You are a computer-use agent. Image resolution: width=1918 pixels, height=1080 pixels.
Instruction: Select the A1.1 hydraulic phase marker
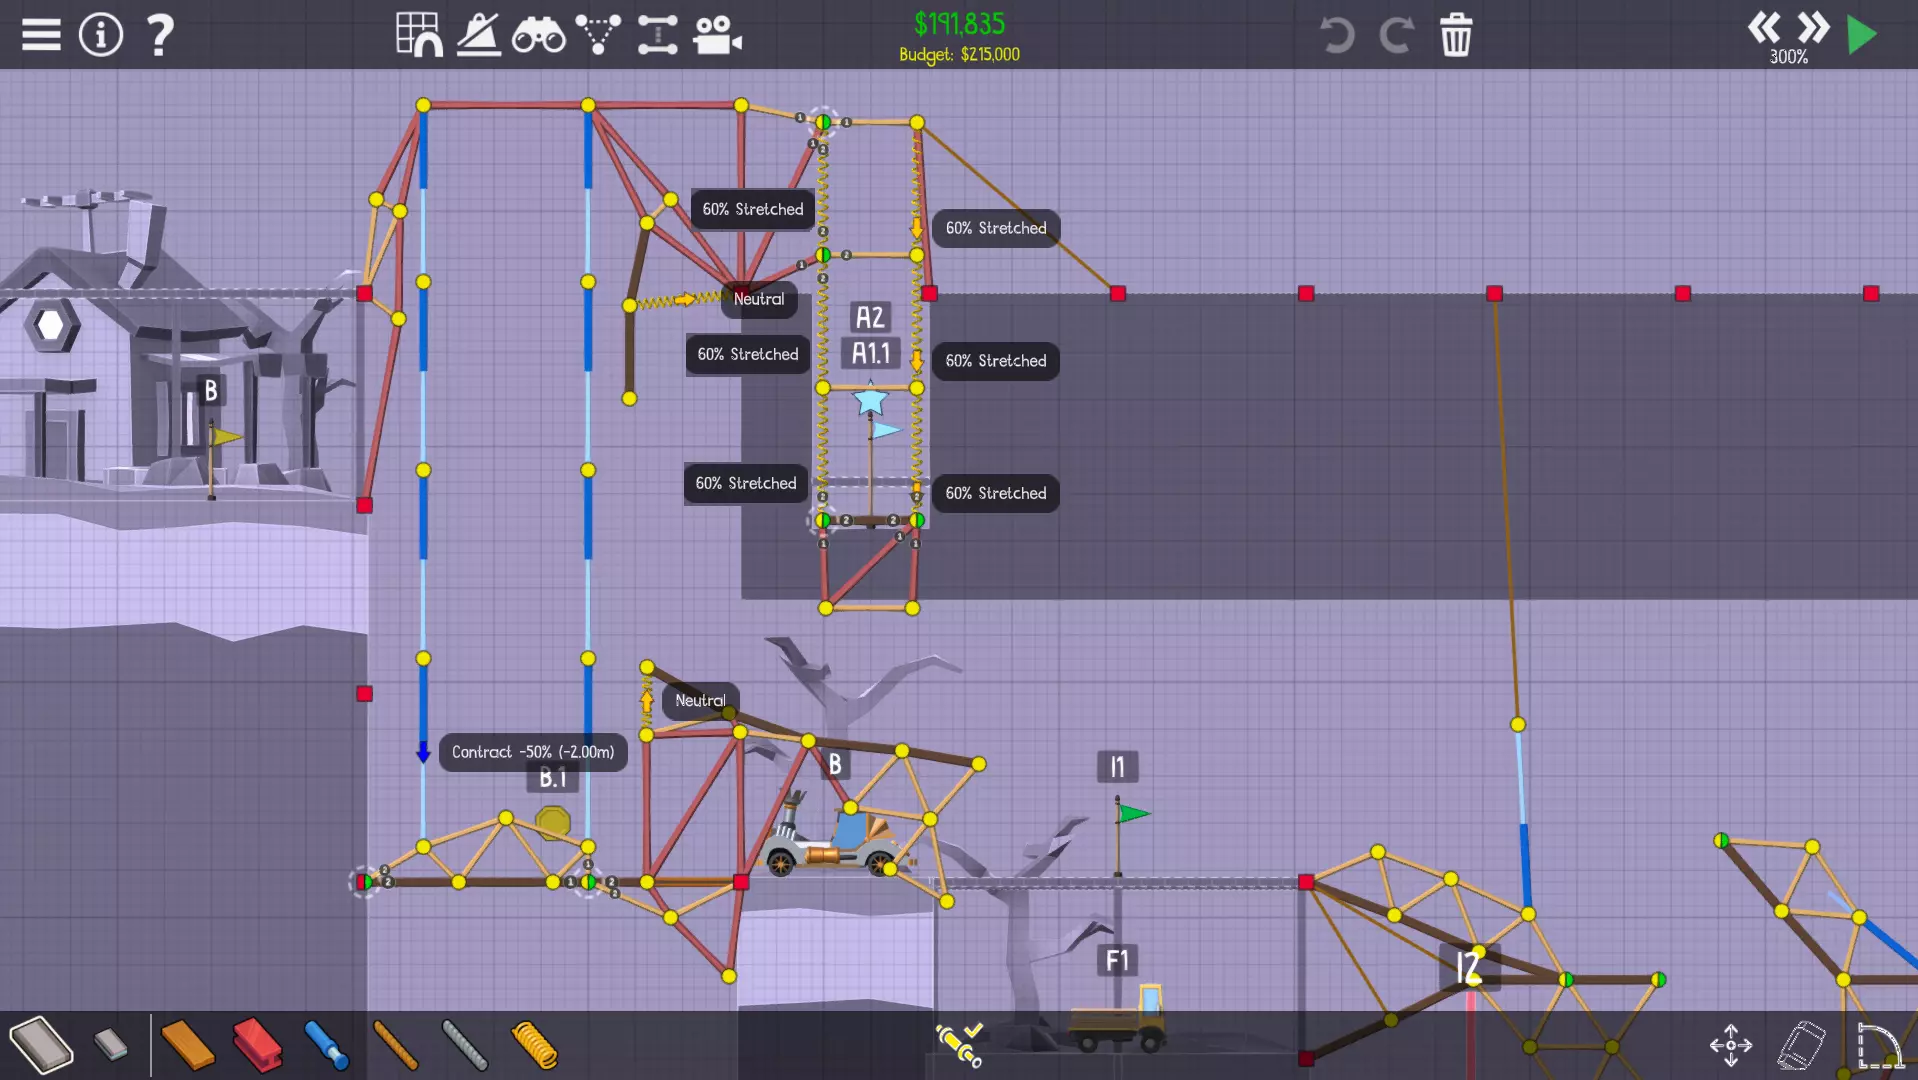[870, 353]
